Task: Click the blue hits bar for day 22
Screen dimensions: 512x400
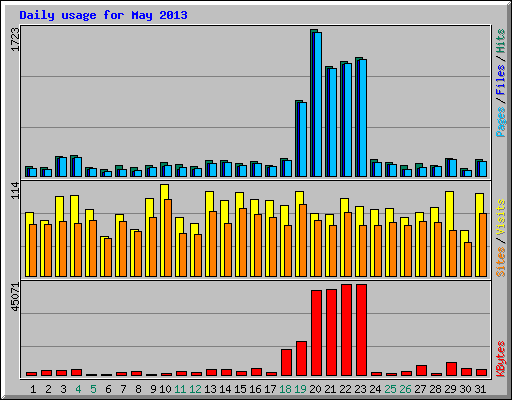Action: tap(348, 120)
